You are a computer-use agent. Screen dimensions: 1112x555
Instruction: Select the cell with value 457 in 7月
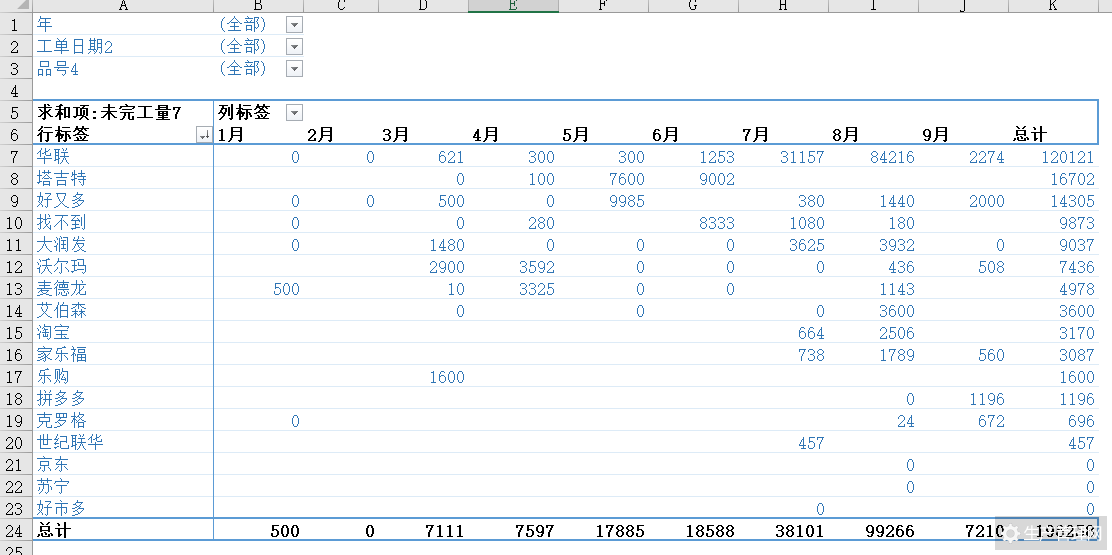coord(811,442)
